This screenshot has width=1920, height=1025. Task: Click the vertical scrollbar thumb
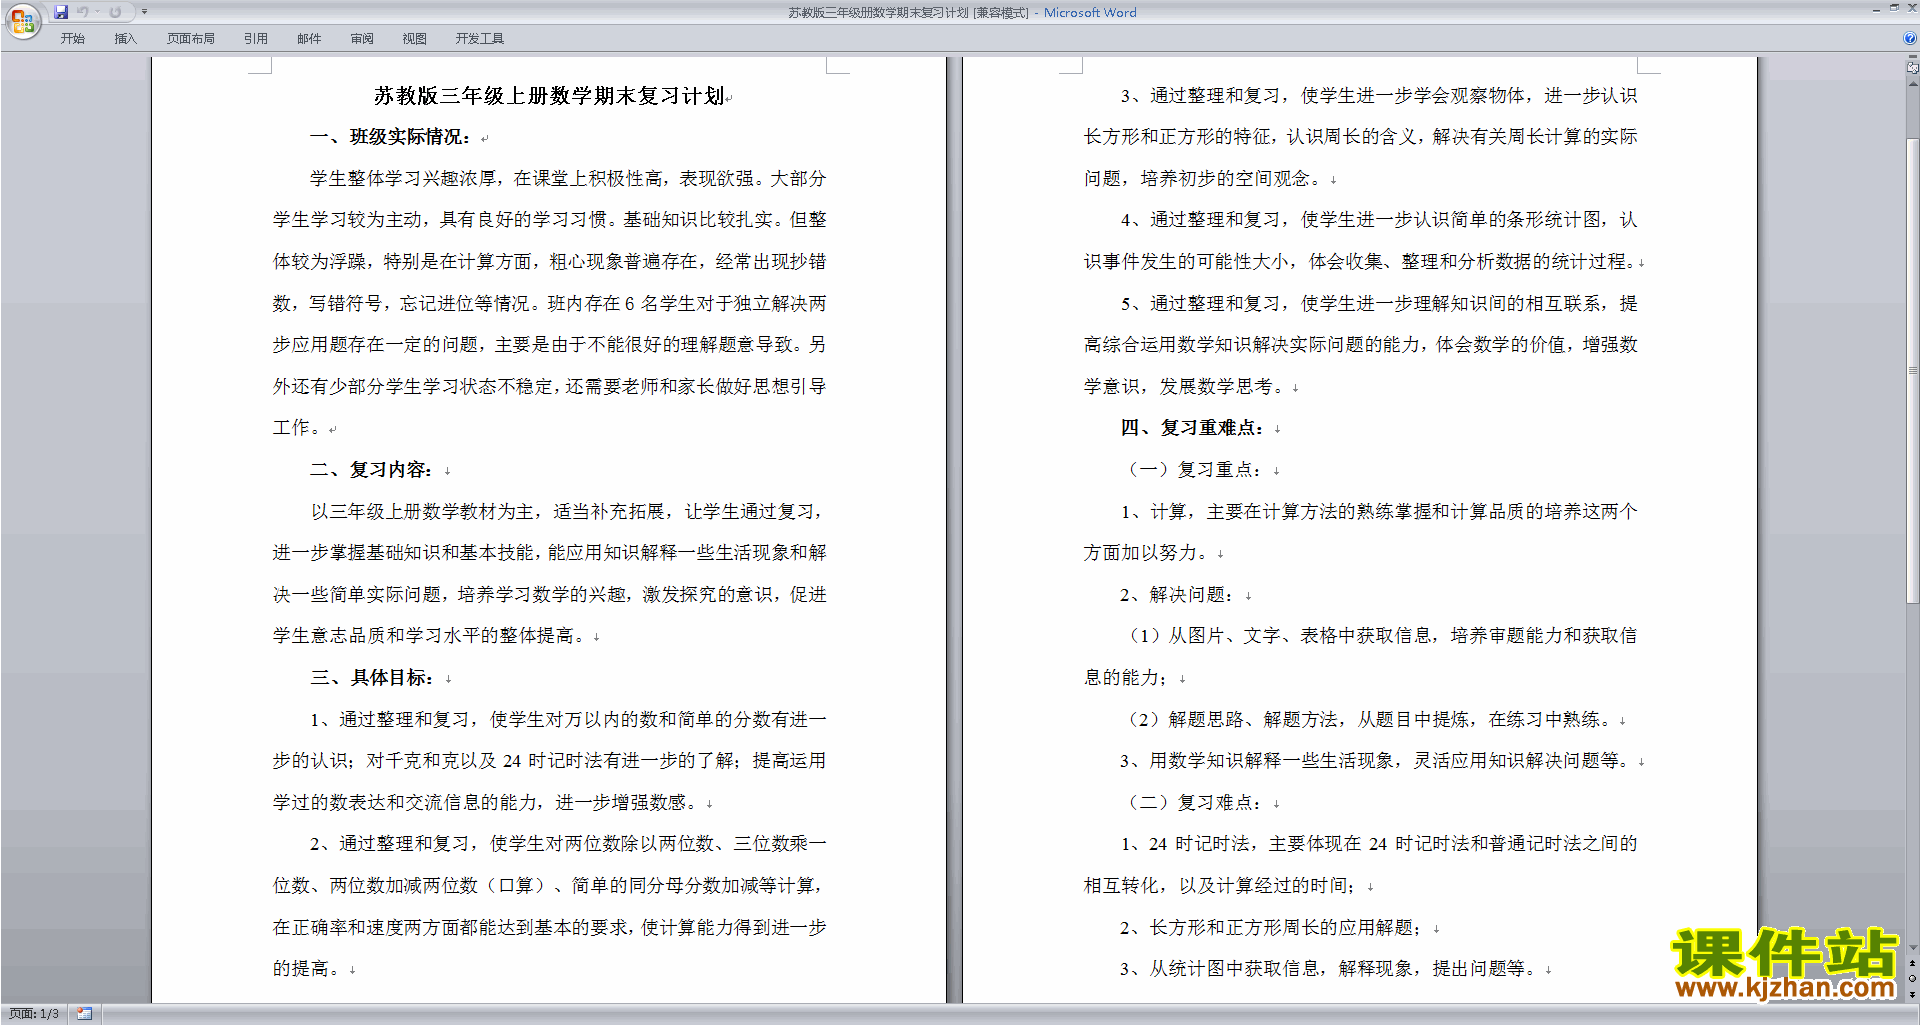click(x=1913, y=370)
